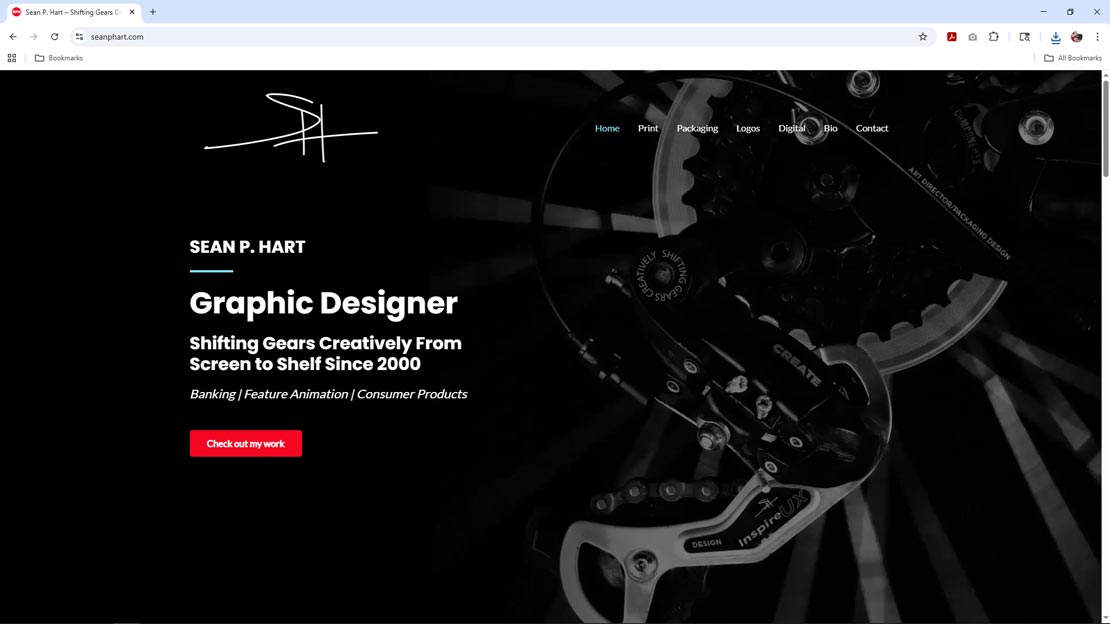Open the Adobe Acrobat extension icon

(952, 37)
